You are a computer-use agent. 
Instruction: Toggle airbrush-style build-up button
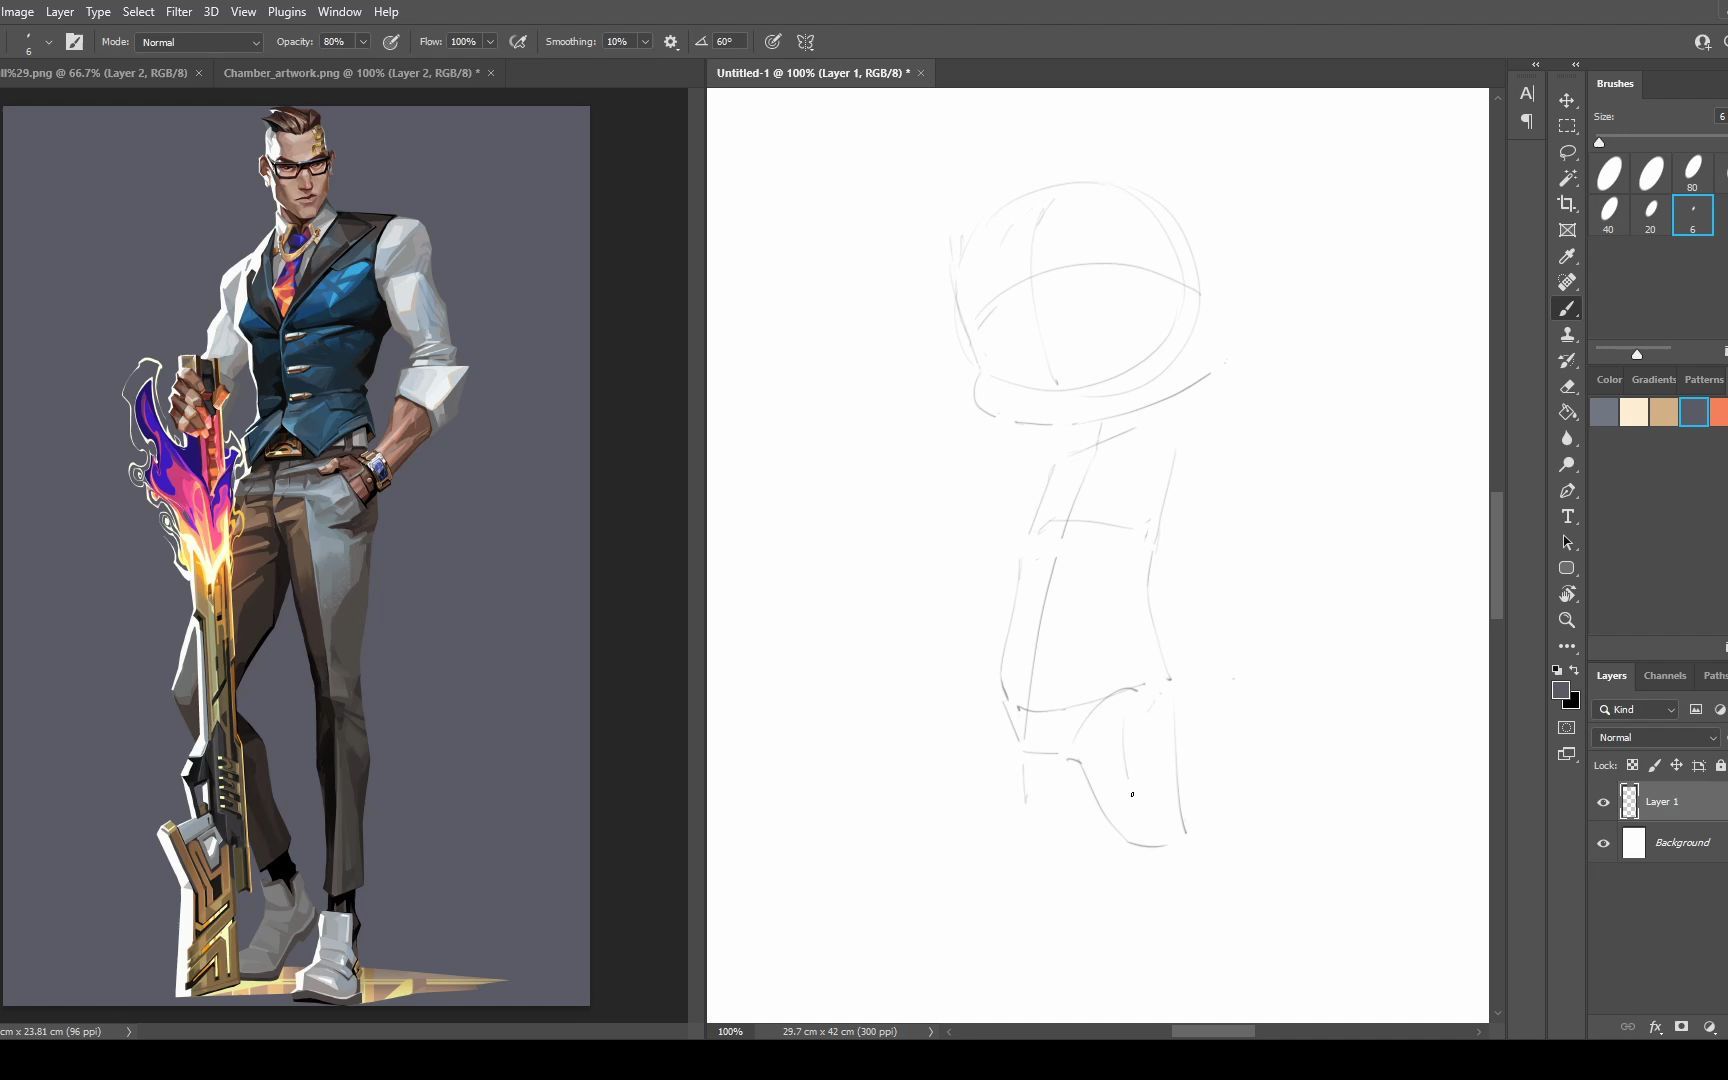click(x=518, y=42)
